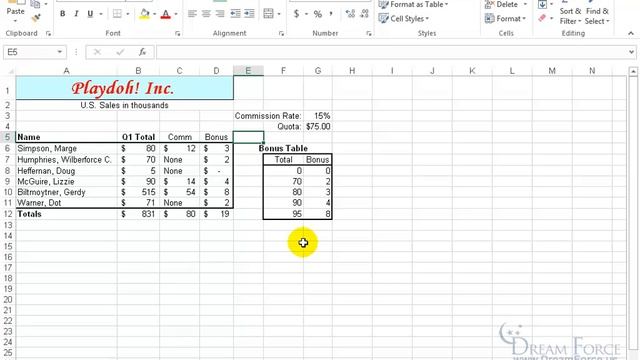Select the Totals label cell
Image resolution: width=640 pixels, height=360 pixels.
coord(66,214)
